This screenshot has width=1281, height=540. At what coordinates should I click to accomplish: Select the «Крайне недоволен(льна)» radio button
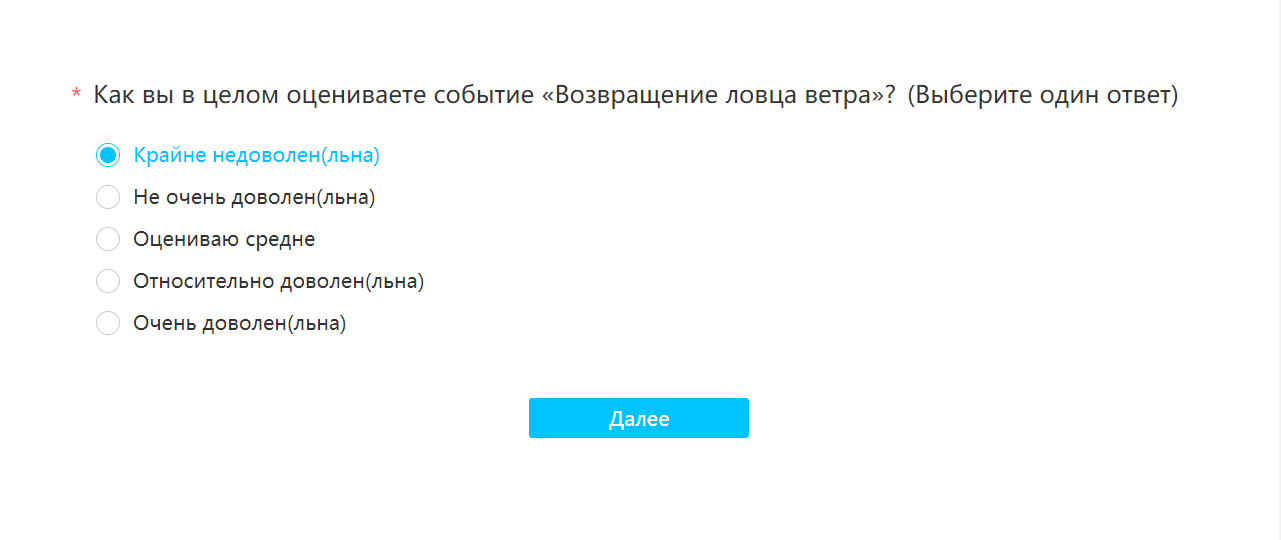tap(108, 156)
